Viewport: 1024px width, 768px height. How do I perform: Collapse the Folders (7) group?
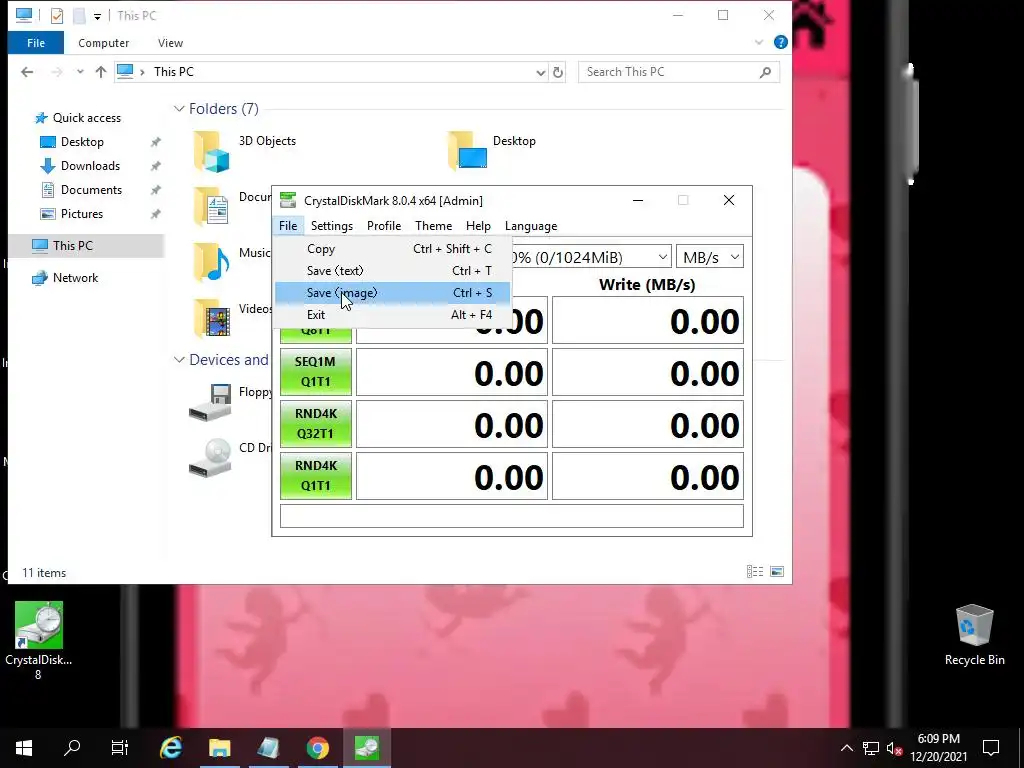[179, 109]
